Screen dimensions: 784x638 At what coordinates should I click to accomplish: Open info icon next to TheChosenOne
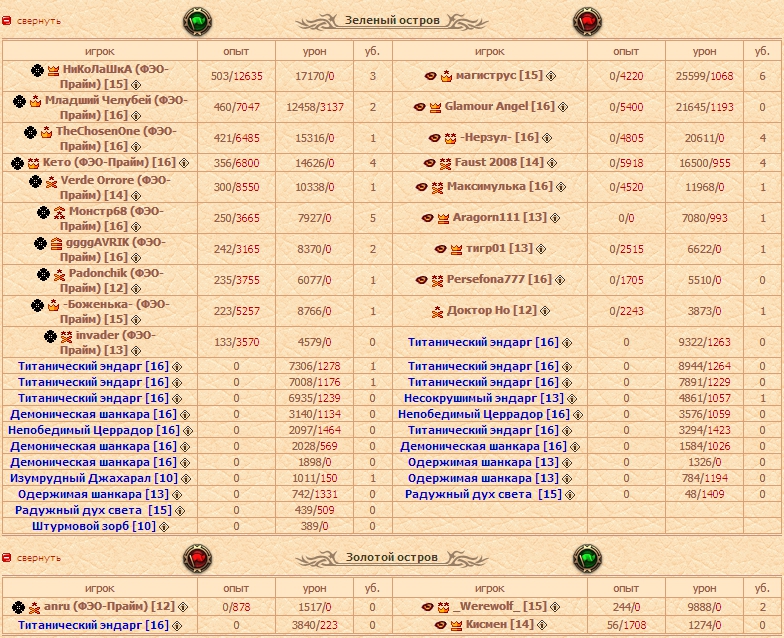tap(136, 146)
